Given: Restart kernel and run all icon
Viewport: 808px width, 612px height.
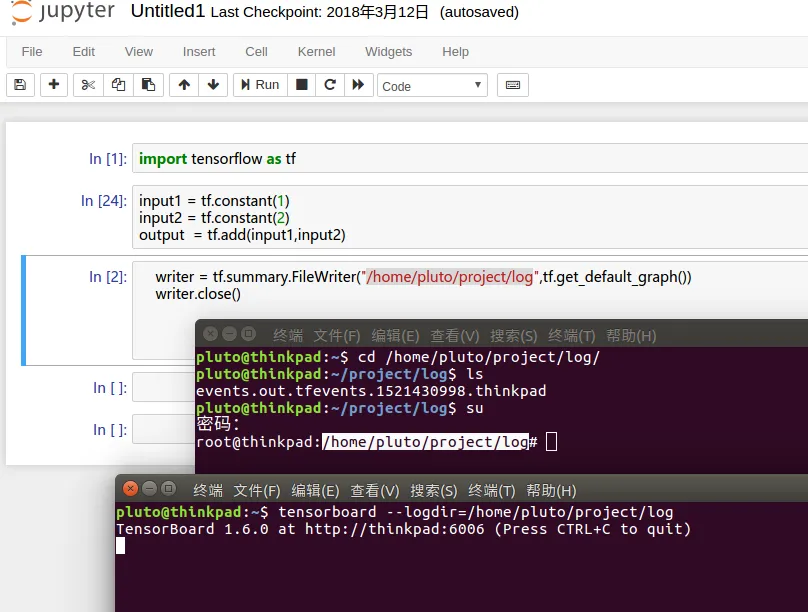Looking at the screenshot, I should tap(358, 85).
